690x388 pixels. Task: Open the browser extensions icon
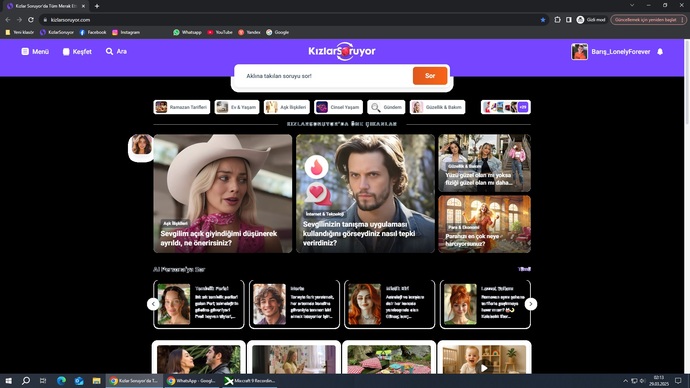(x=557, y=20)
